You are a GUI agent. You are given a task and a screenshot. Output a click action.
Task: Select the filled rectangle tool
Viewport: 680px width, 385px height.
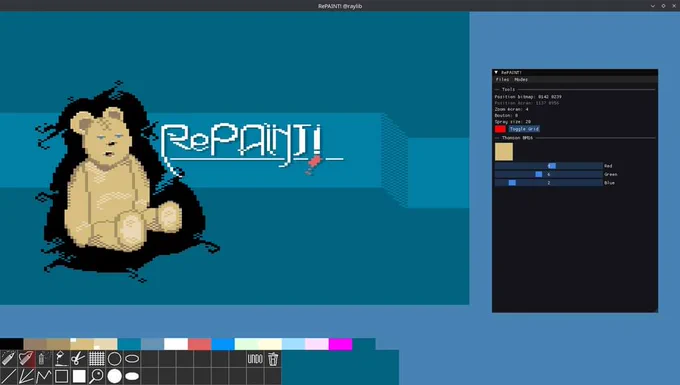pos(78,376)
